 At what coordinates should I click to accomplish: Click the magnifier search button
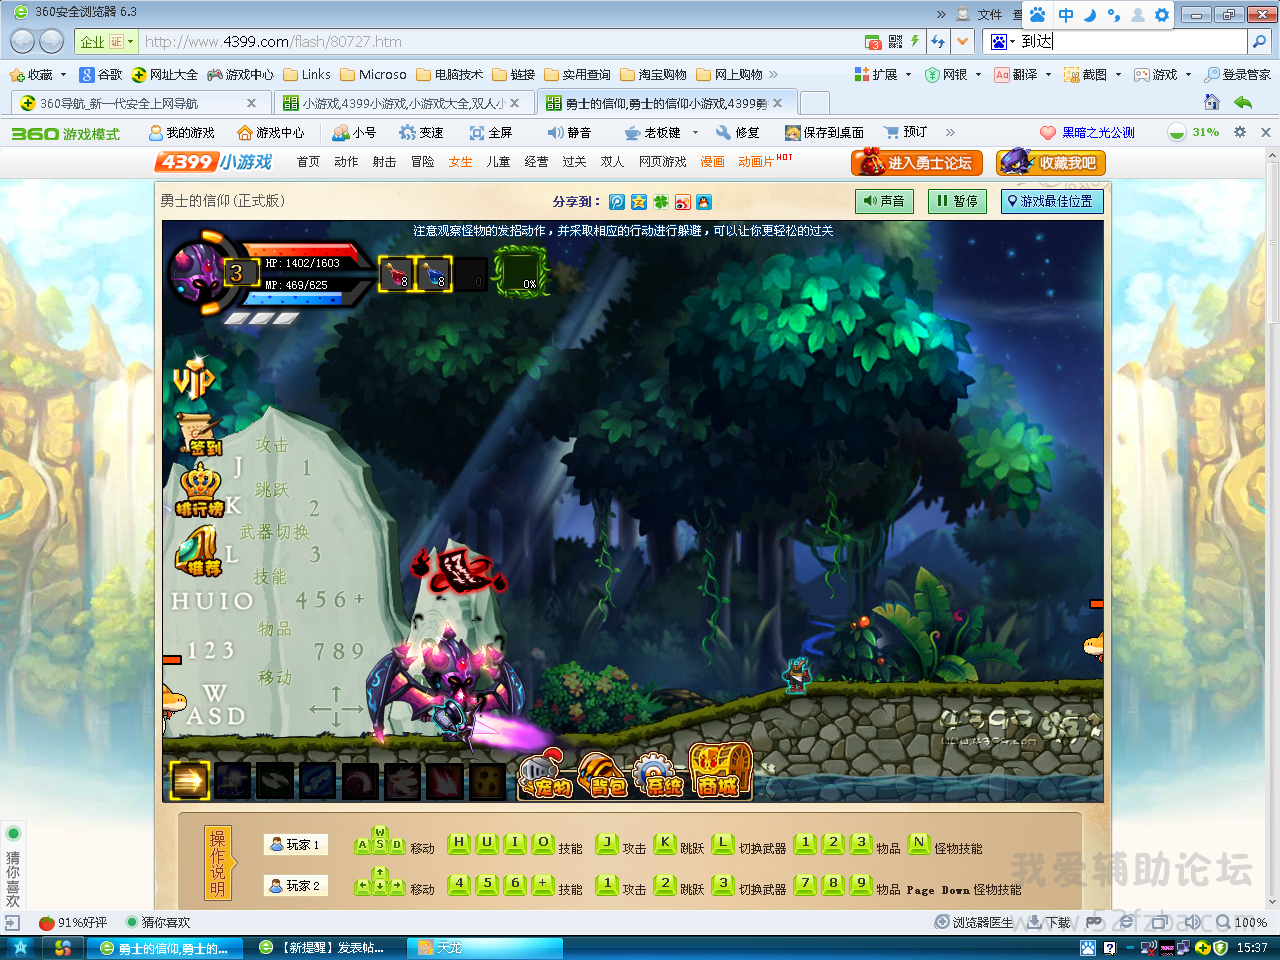tap(1260, 42)
